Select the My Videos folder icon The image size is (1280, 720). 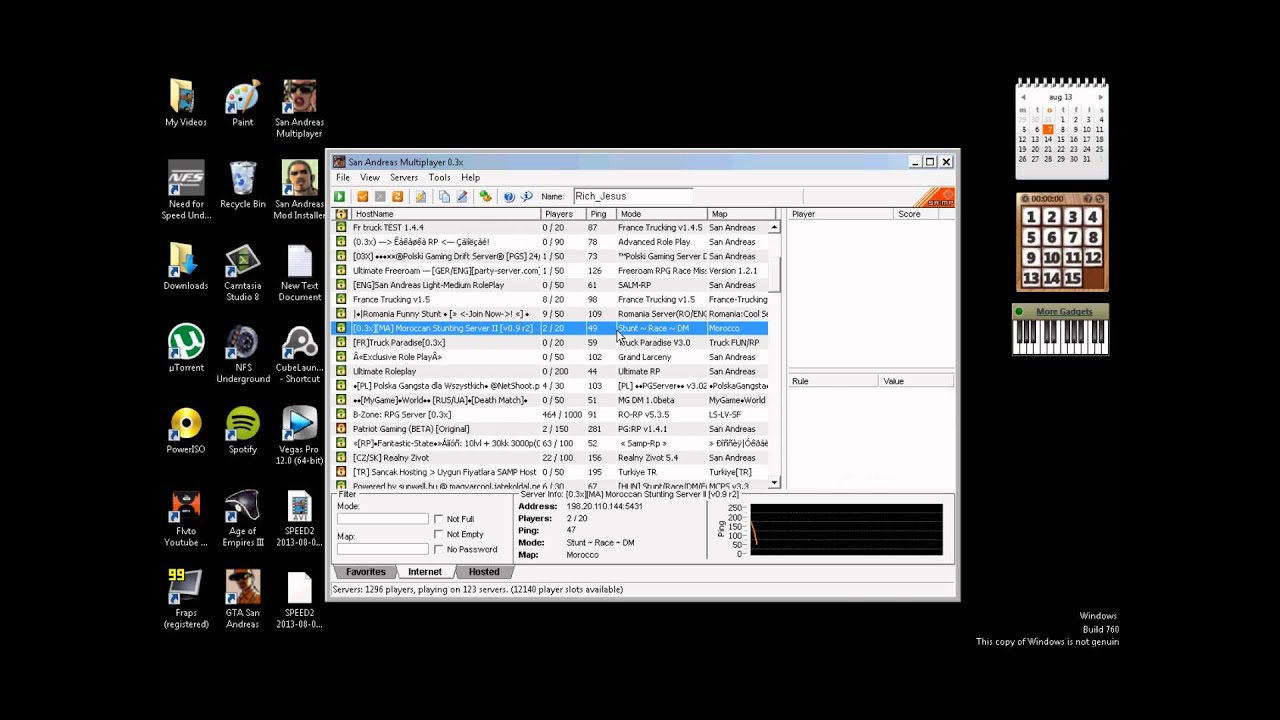(x=186, y=103)
